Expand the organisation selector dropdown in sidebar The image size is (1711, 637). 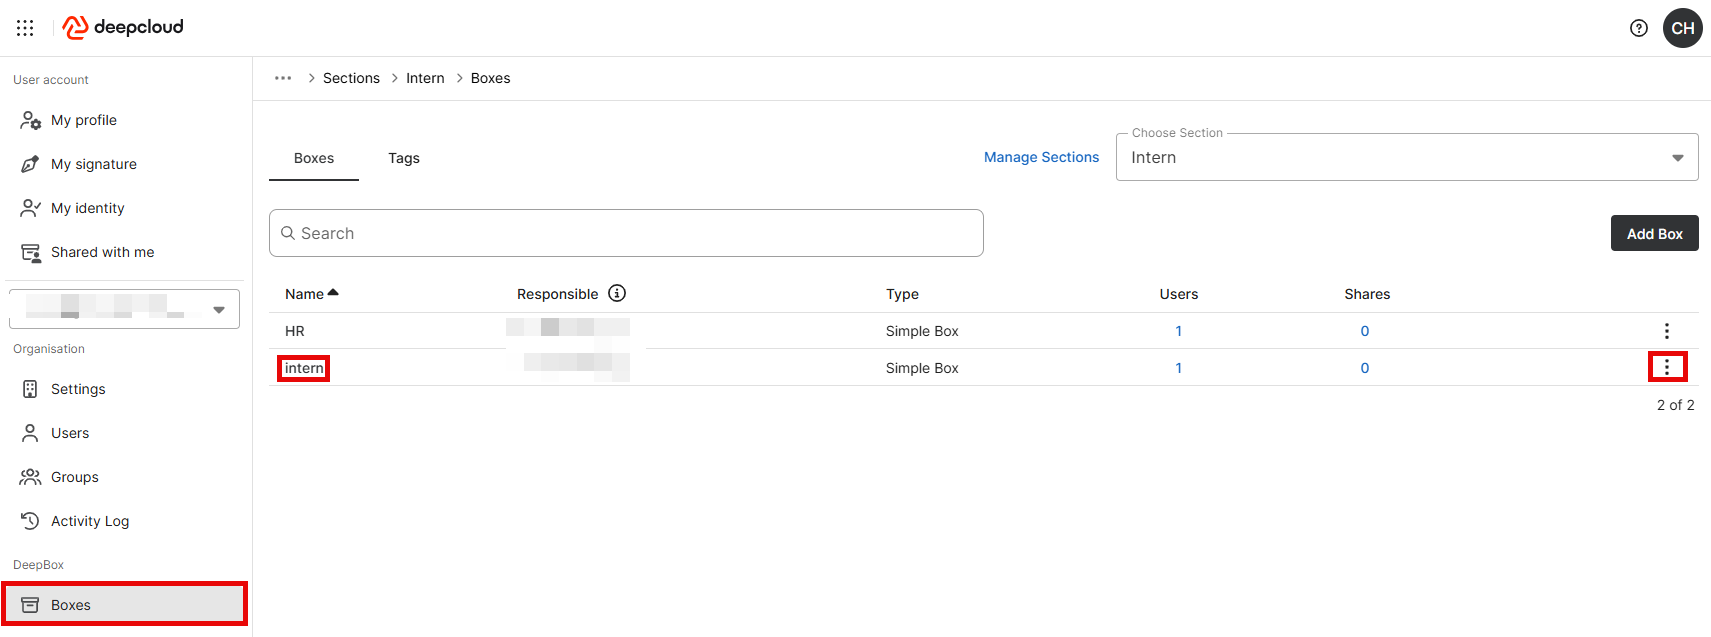pyautogui.click(x=219, y=309)
